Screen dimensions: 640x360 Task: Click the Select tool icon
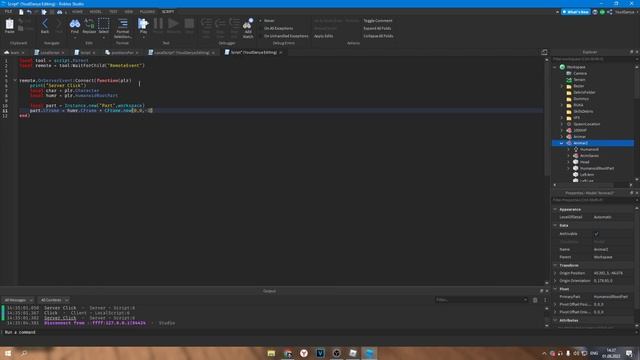click(x=104, y=24)
